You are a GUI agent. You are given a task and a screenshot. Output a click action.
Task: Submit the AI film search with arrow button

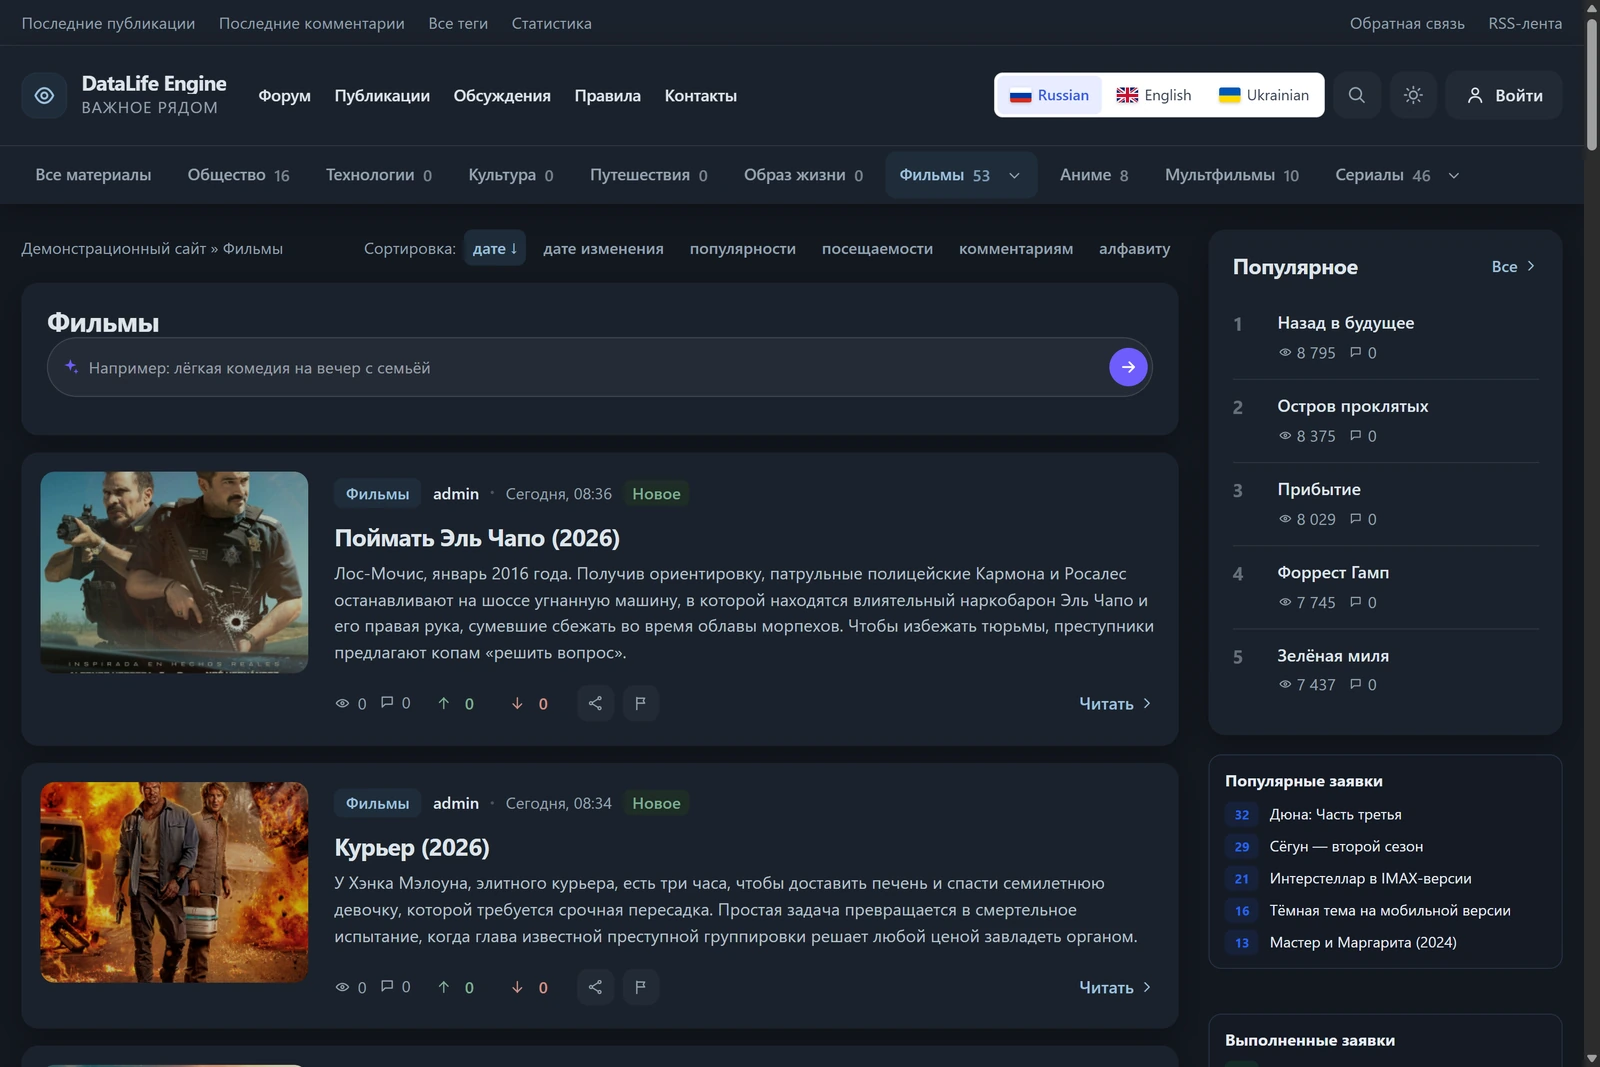click(x=1128, y=367)
